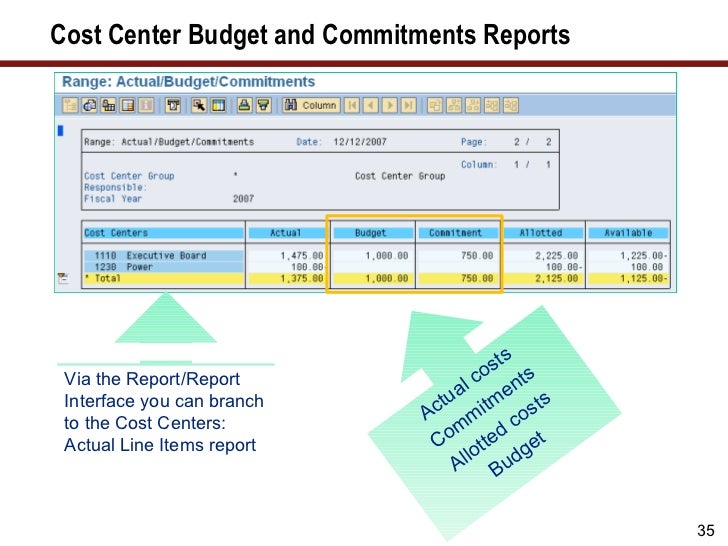
Task: Click Allotted value 2,225.00
Action: click(x=557, y=255)
